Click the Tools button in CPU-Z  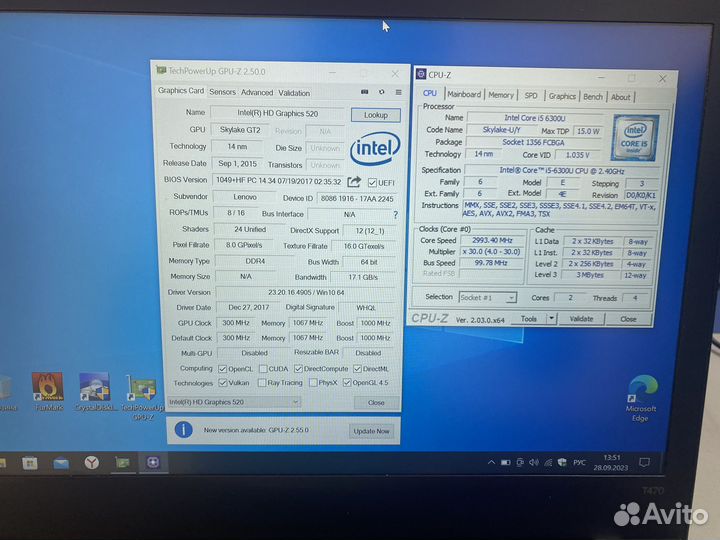[529, 318]
